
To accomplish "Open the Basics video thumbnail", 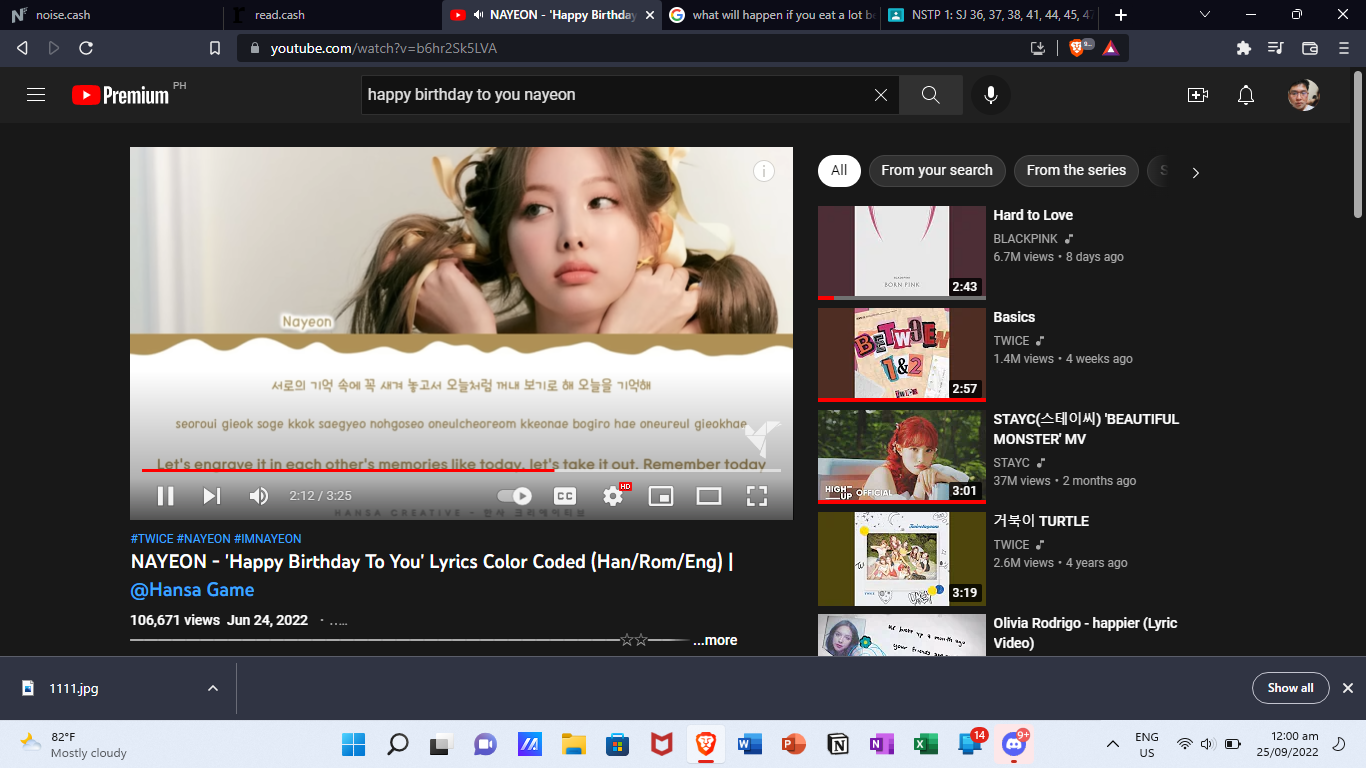I will coord(902,354).
